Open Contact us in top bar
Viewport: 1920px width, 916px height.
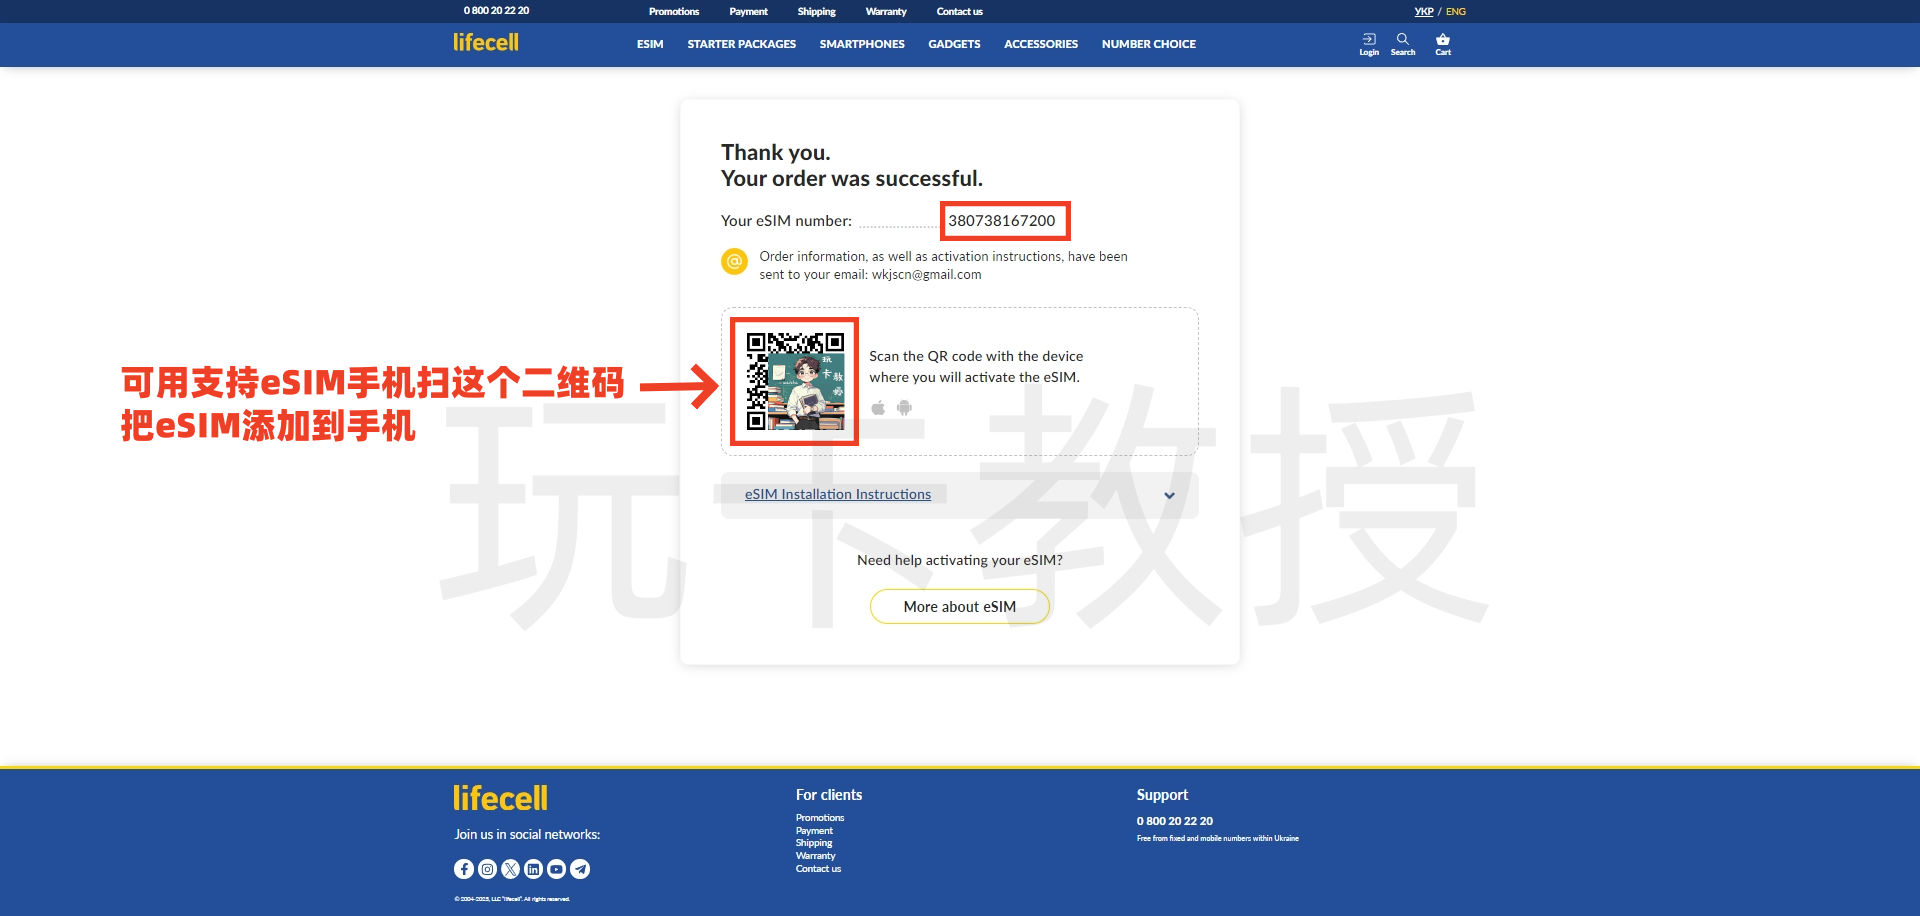(959, 12)
